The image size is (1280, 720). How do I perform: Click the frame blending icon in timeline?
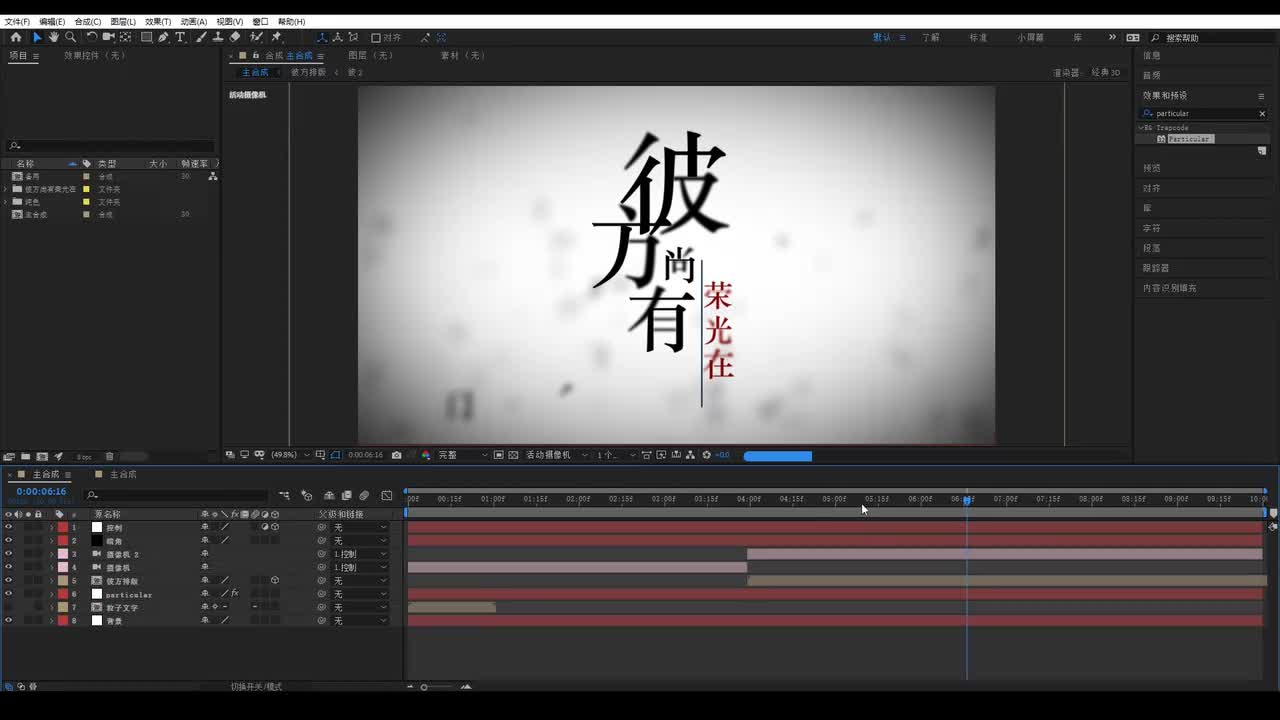346,495
